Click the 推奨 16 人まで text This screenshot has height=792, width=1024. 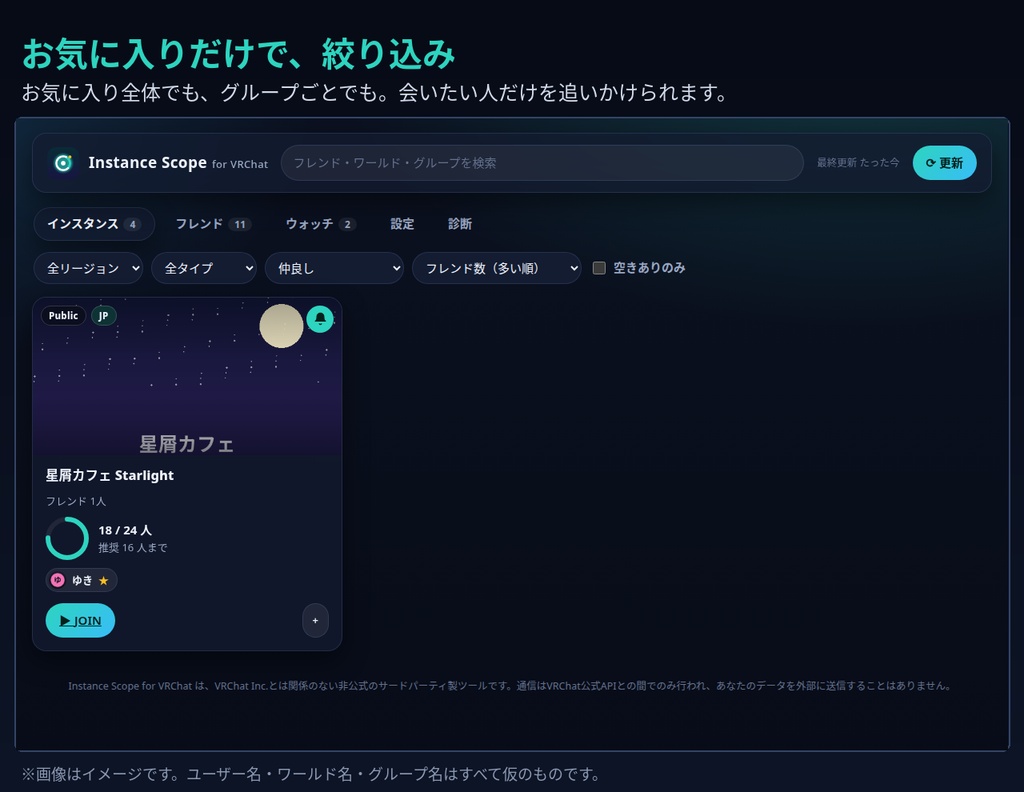click(133, 548)
